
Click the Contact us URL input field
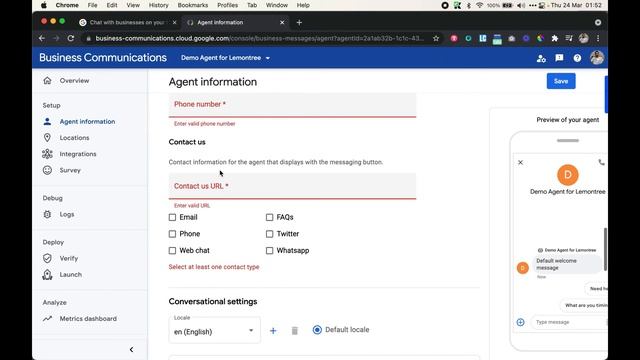(292, 187)
